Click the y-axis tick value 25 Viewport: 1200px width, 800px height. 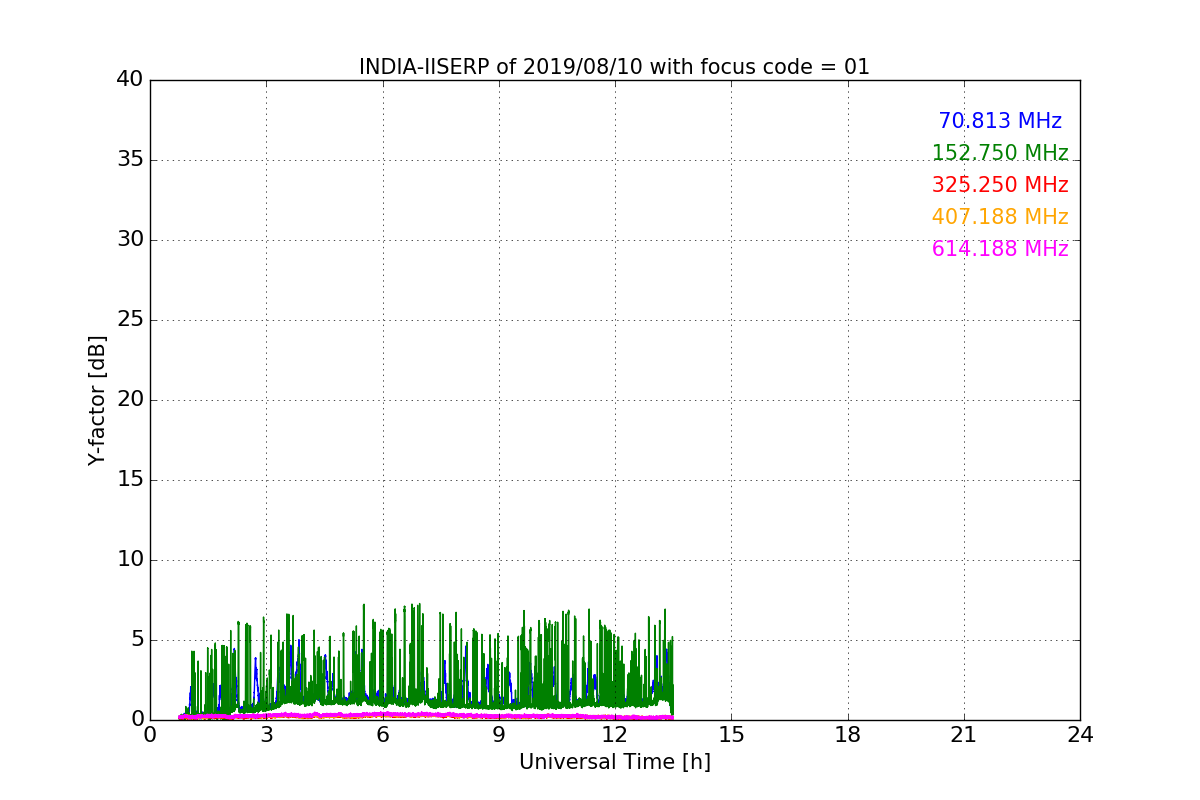click(129, 320)
